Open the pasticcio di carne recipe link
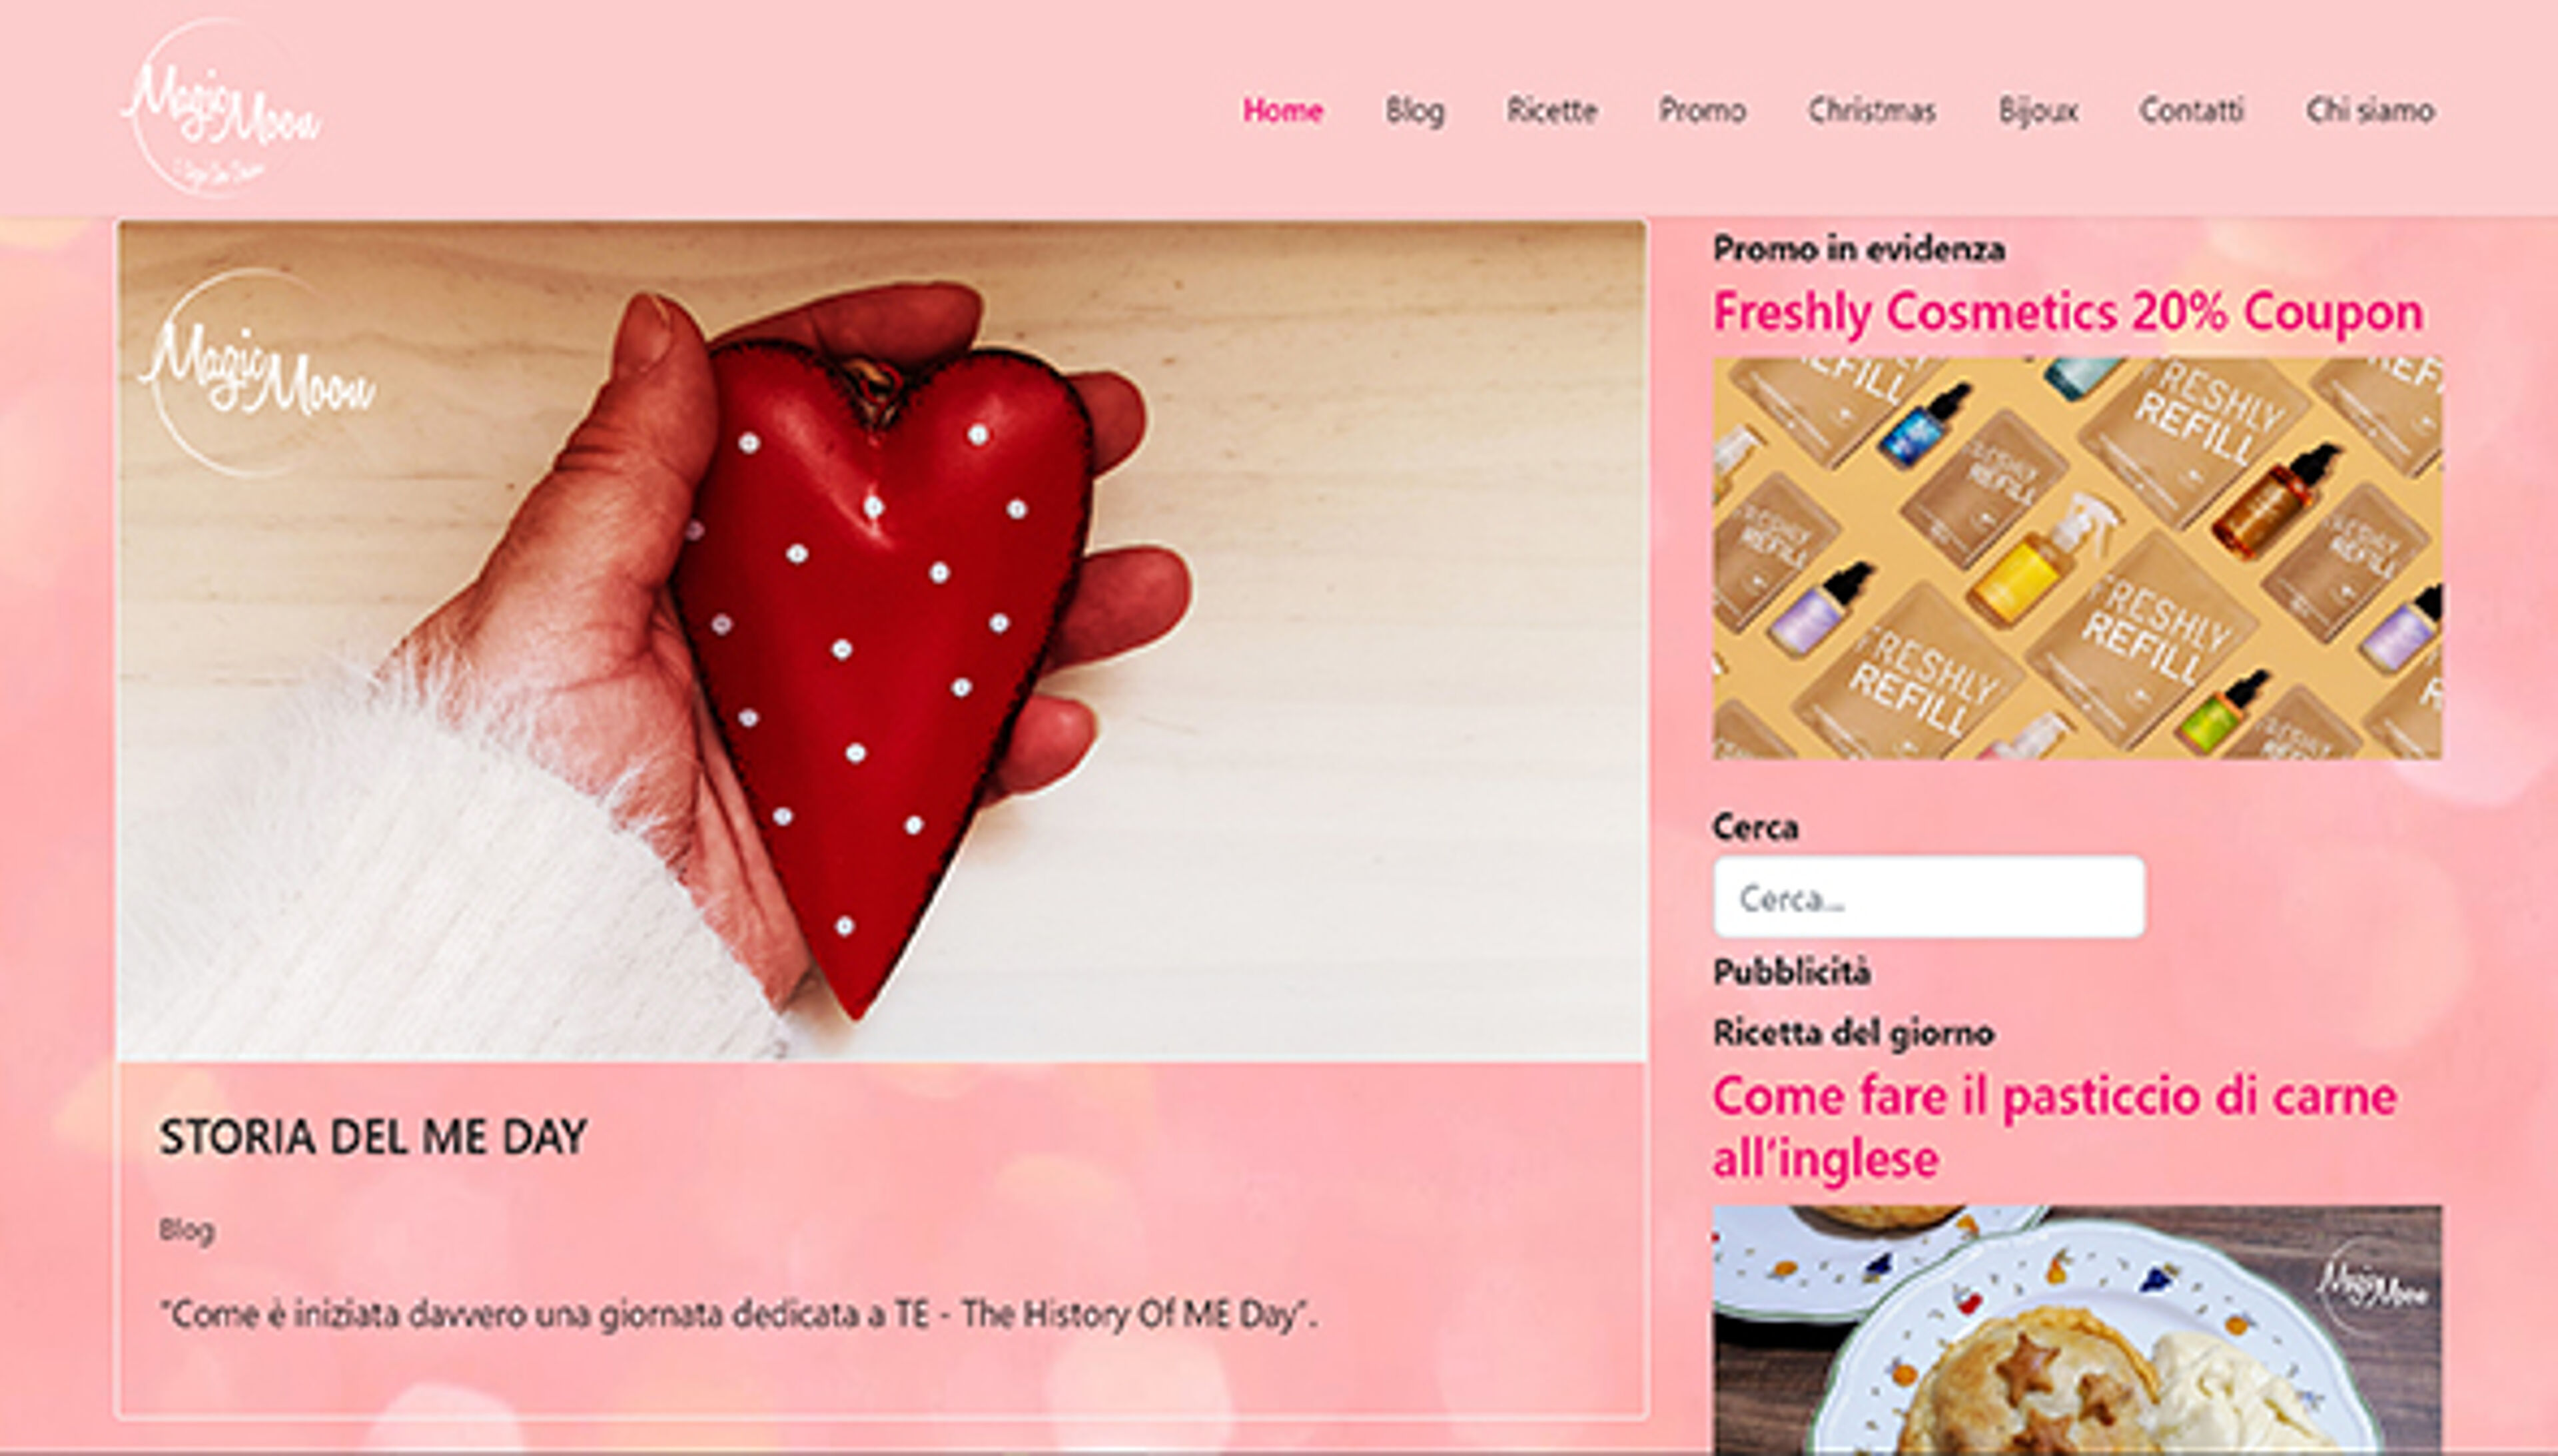 pyautogui.click(x=2054, y=1127)
